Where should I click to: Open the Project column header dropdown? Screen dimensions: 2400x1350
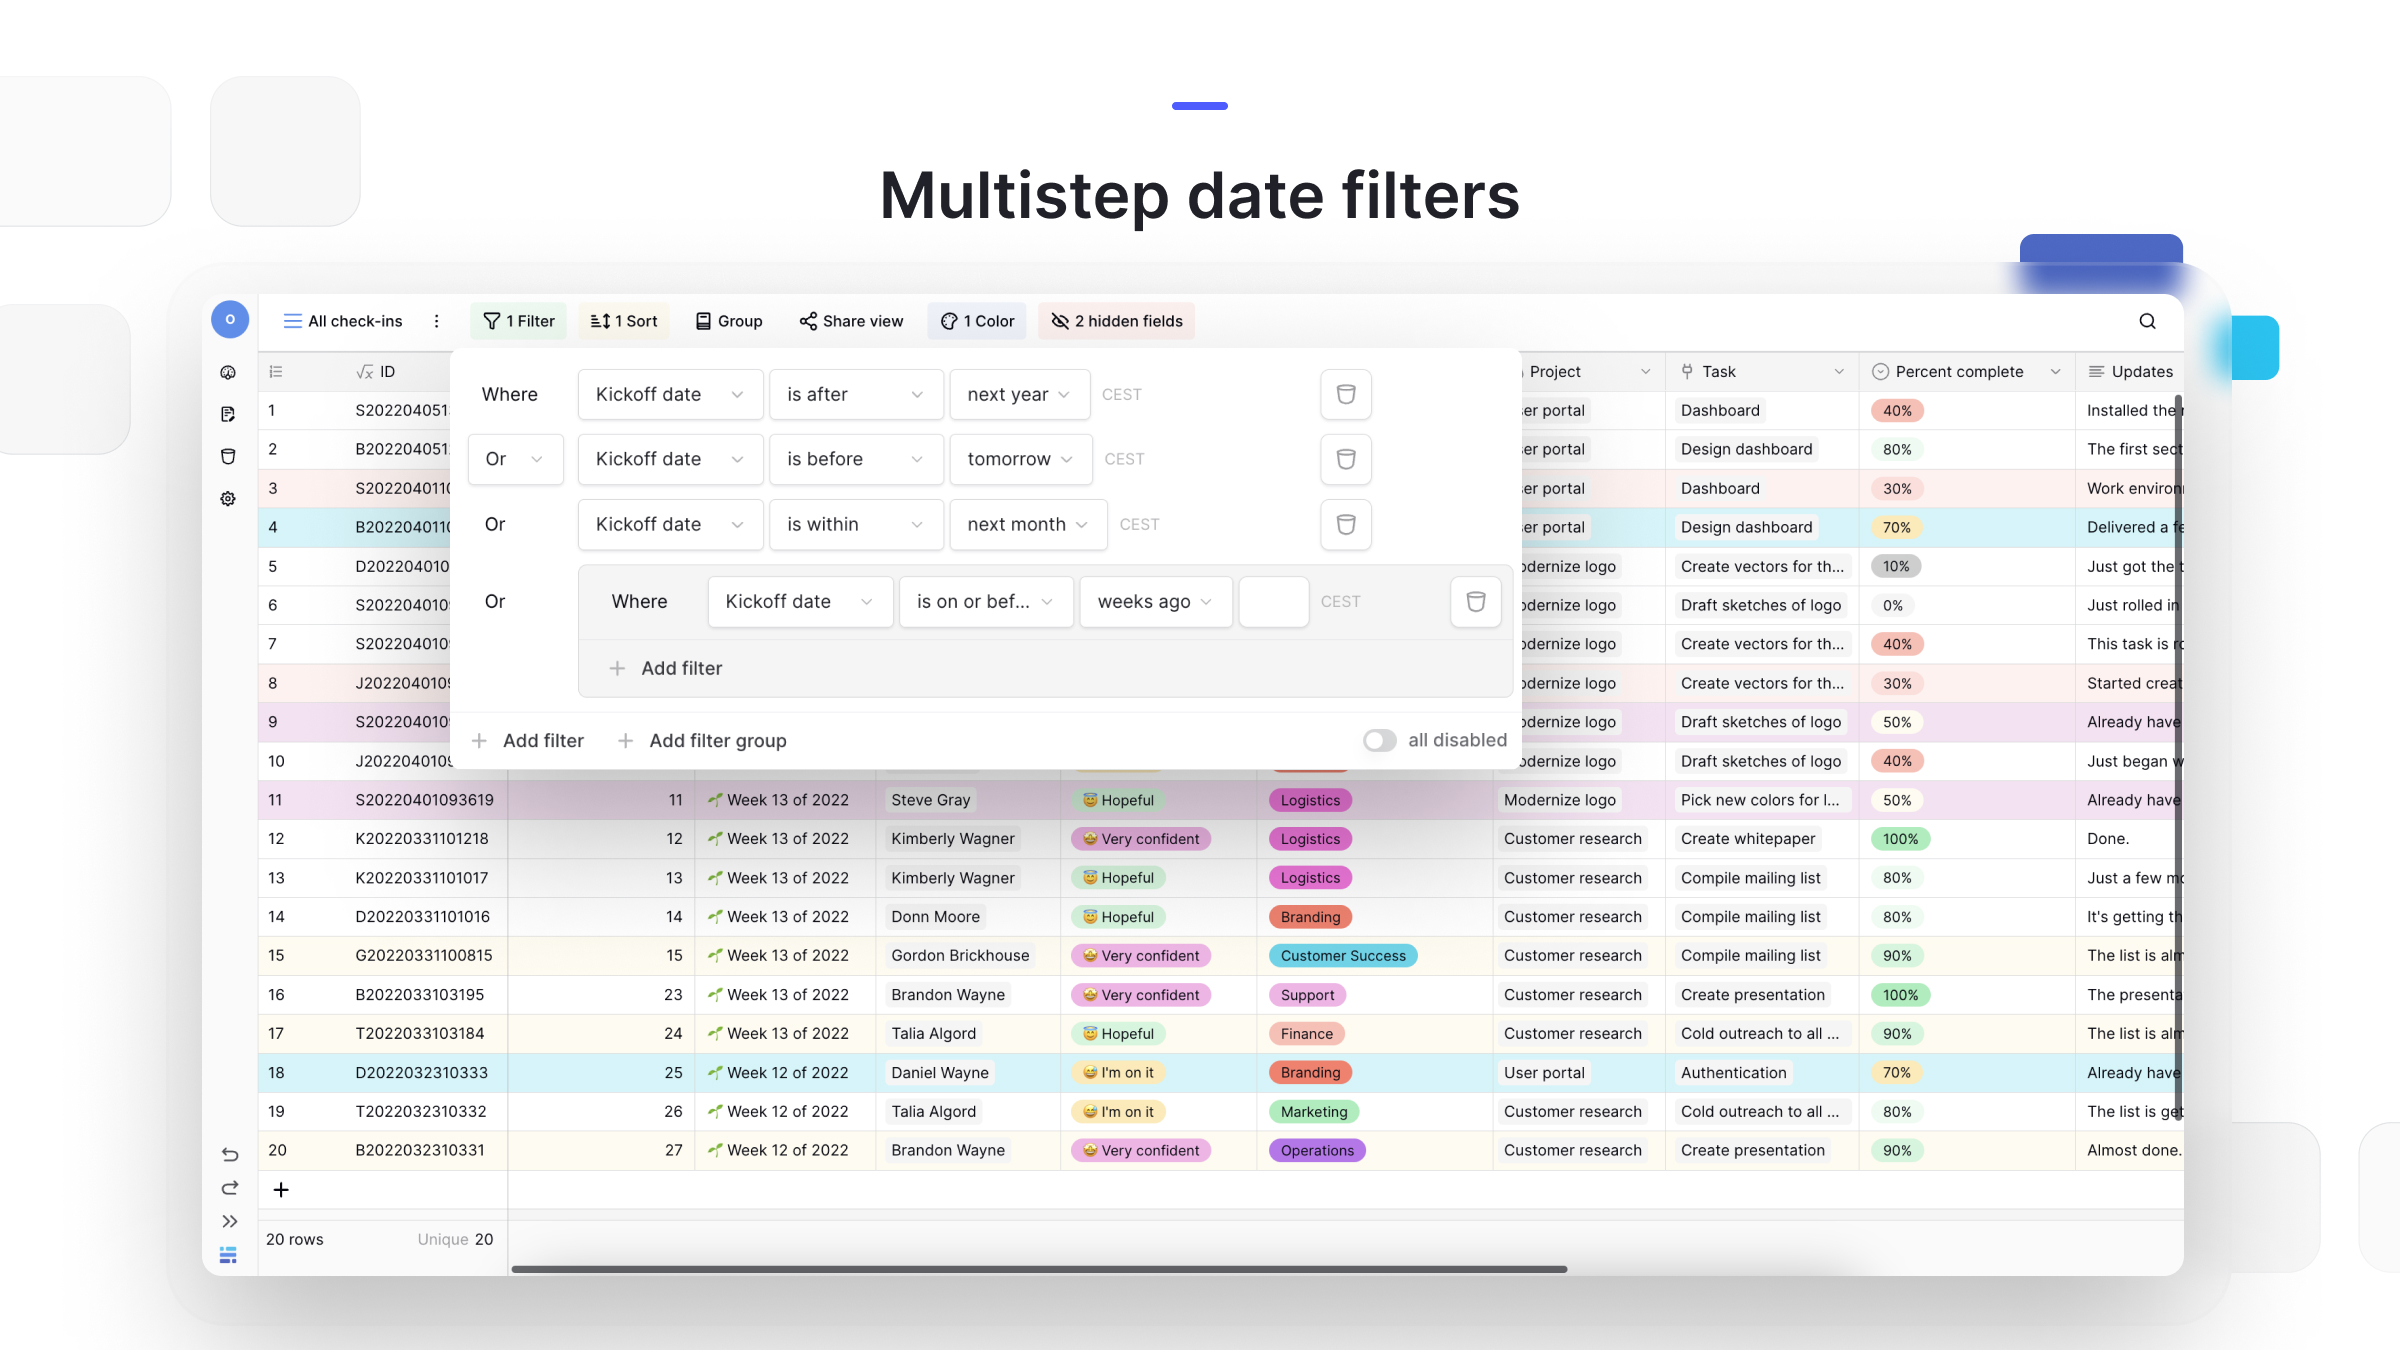[1648, 371]
